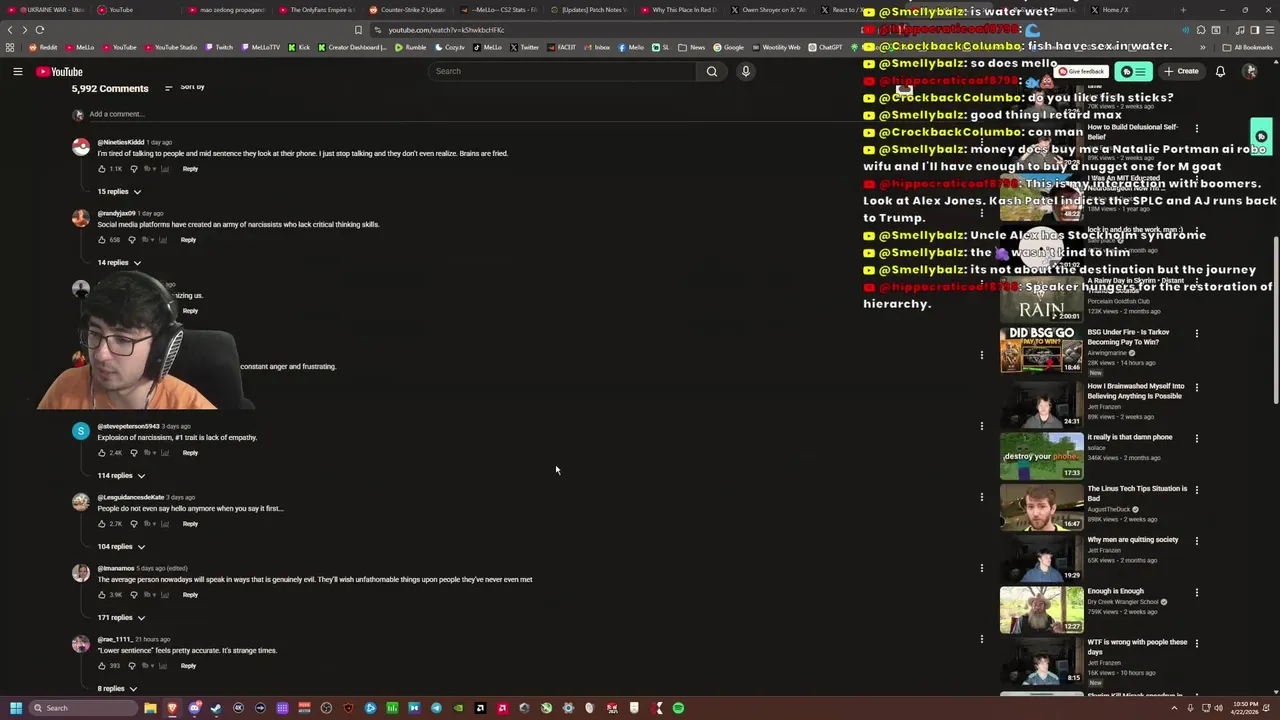This screenshot has height=720, width=1280.
Task: Click the Create button
Action: click(1181, 71)
